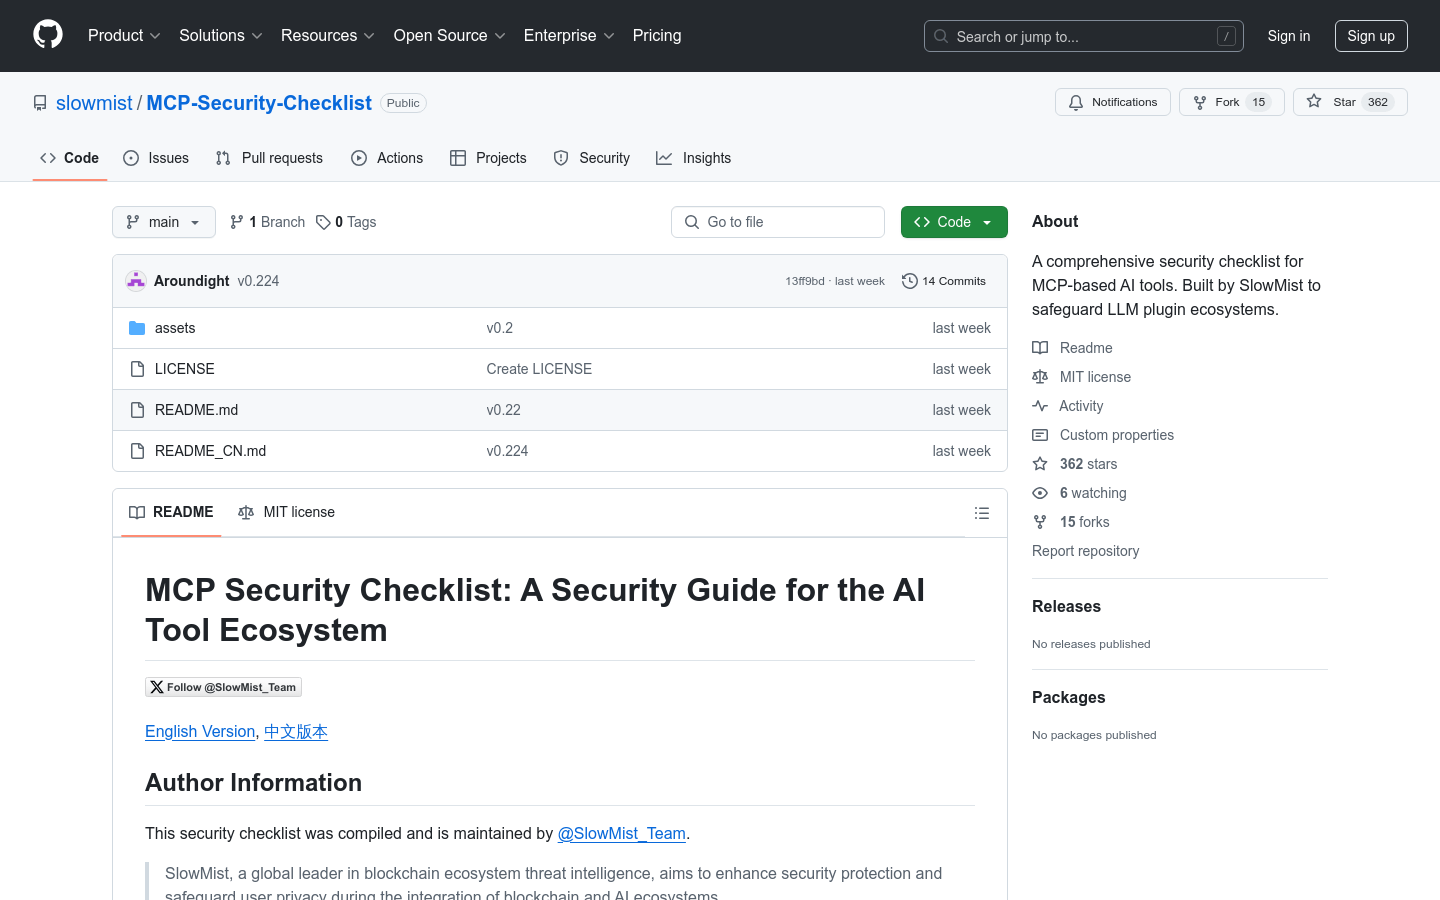Click the assets folder icon
The image size is (1440, 900).
click(137, 328)
